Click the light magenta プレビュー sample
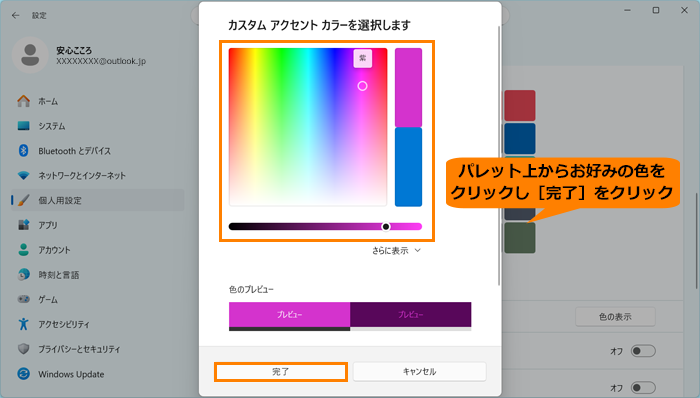 (x=289, y=315)
